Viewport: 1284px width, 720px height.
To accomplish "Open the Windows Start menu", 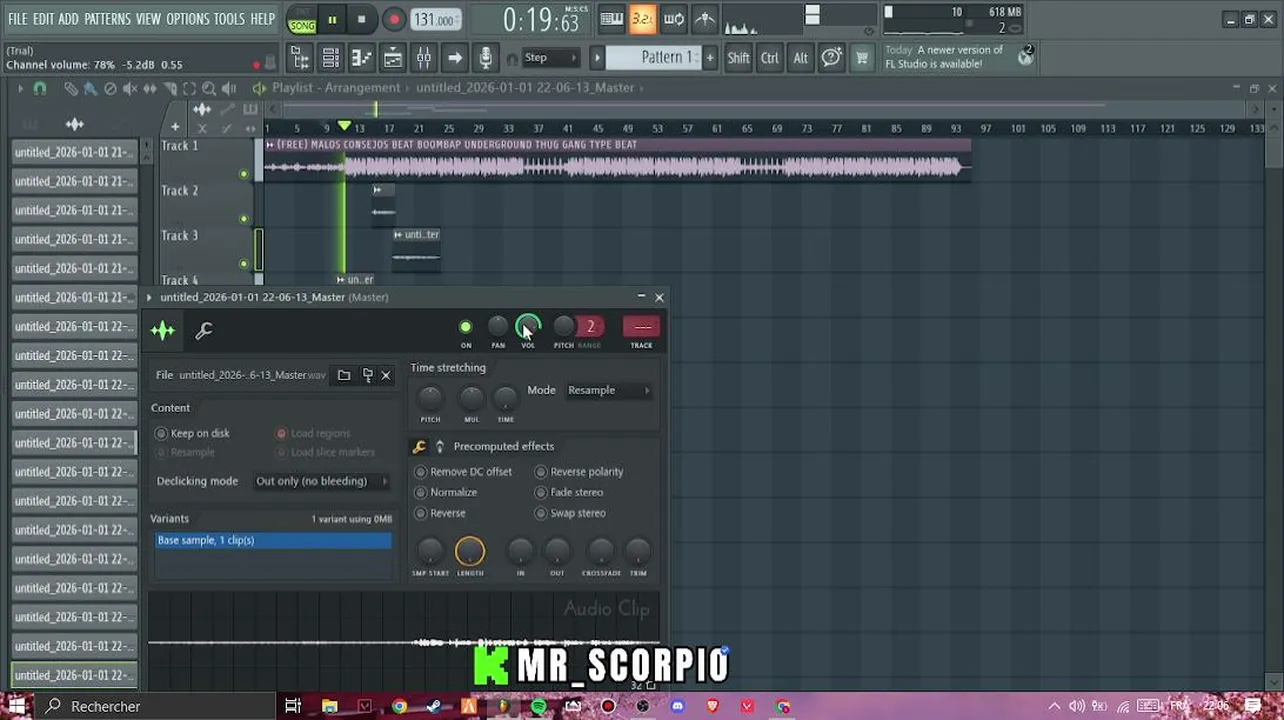I will click(16, 706).
